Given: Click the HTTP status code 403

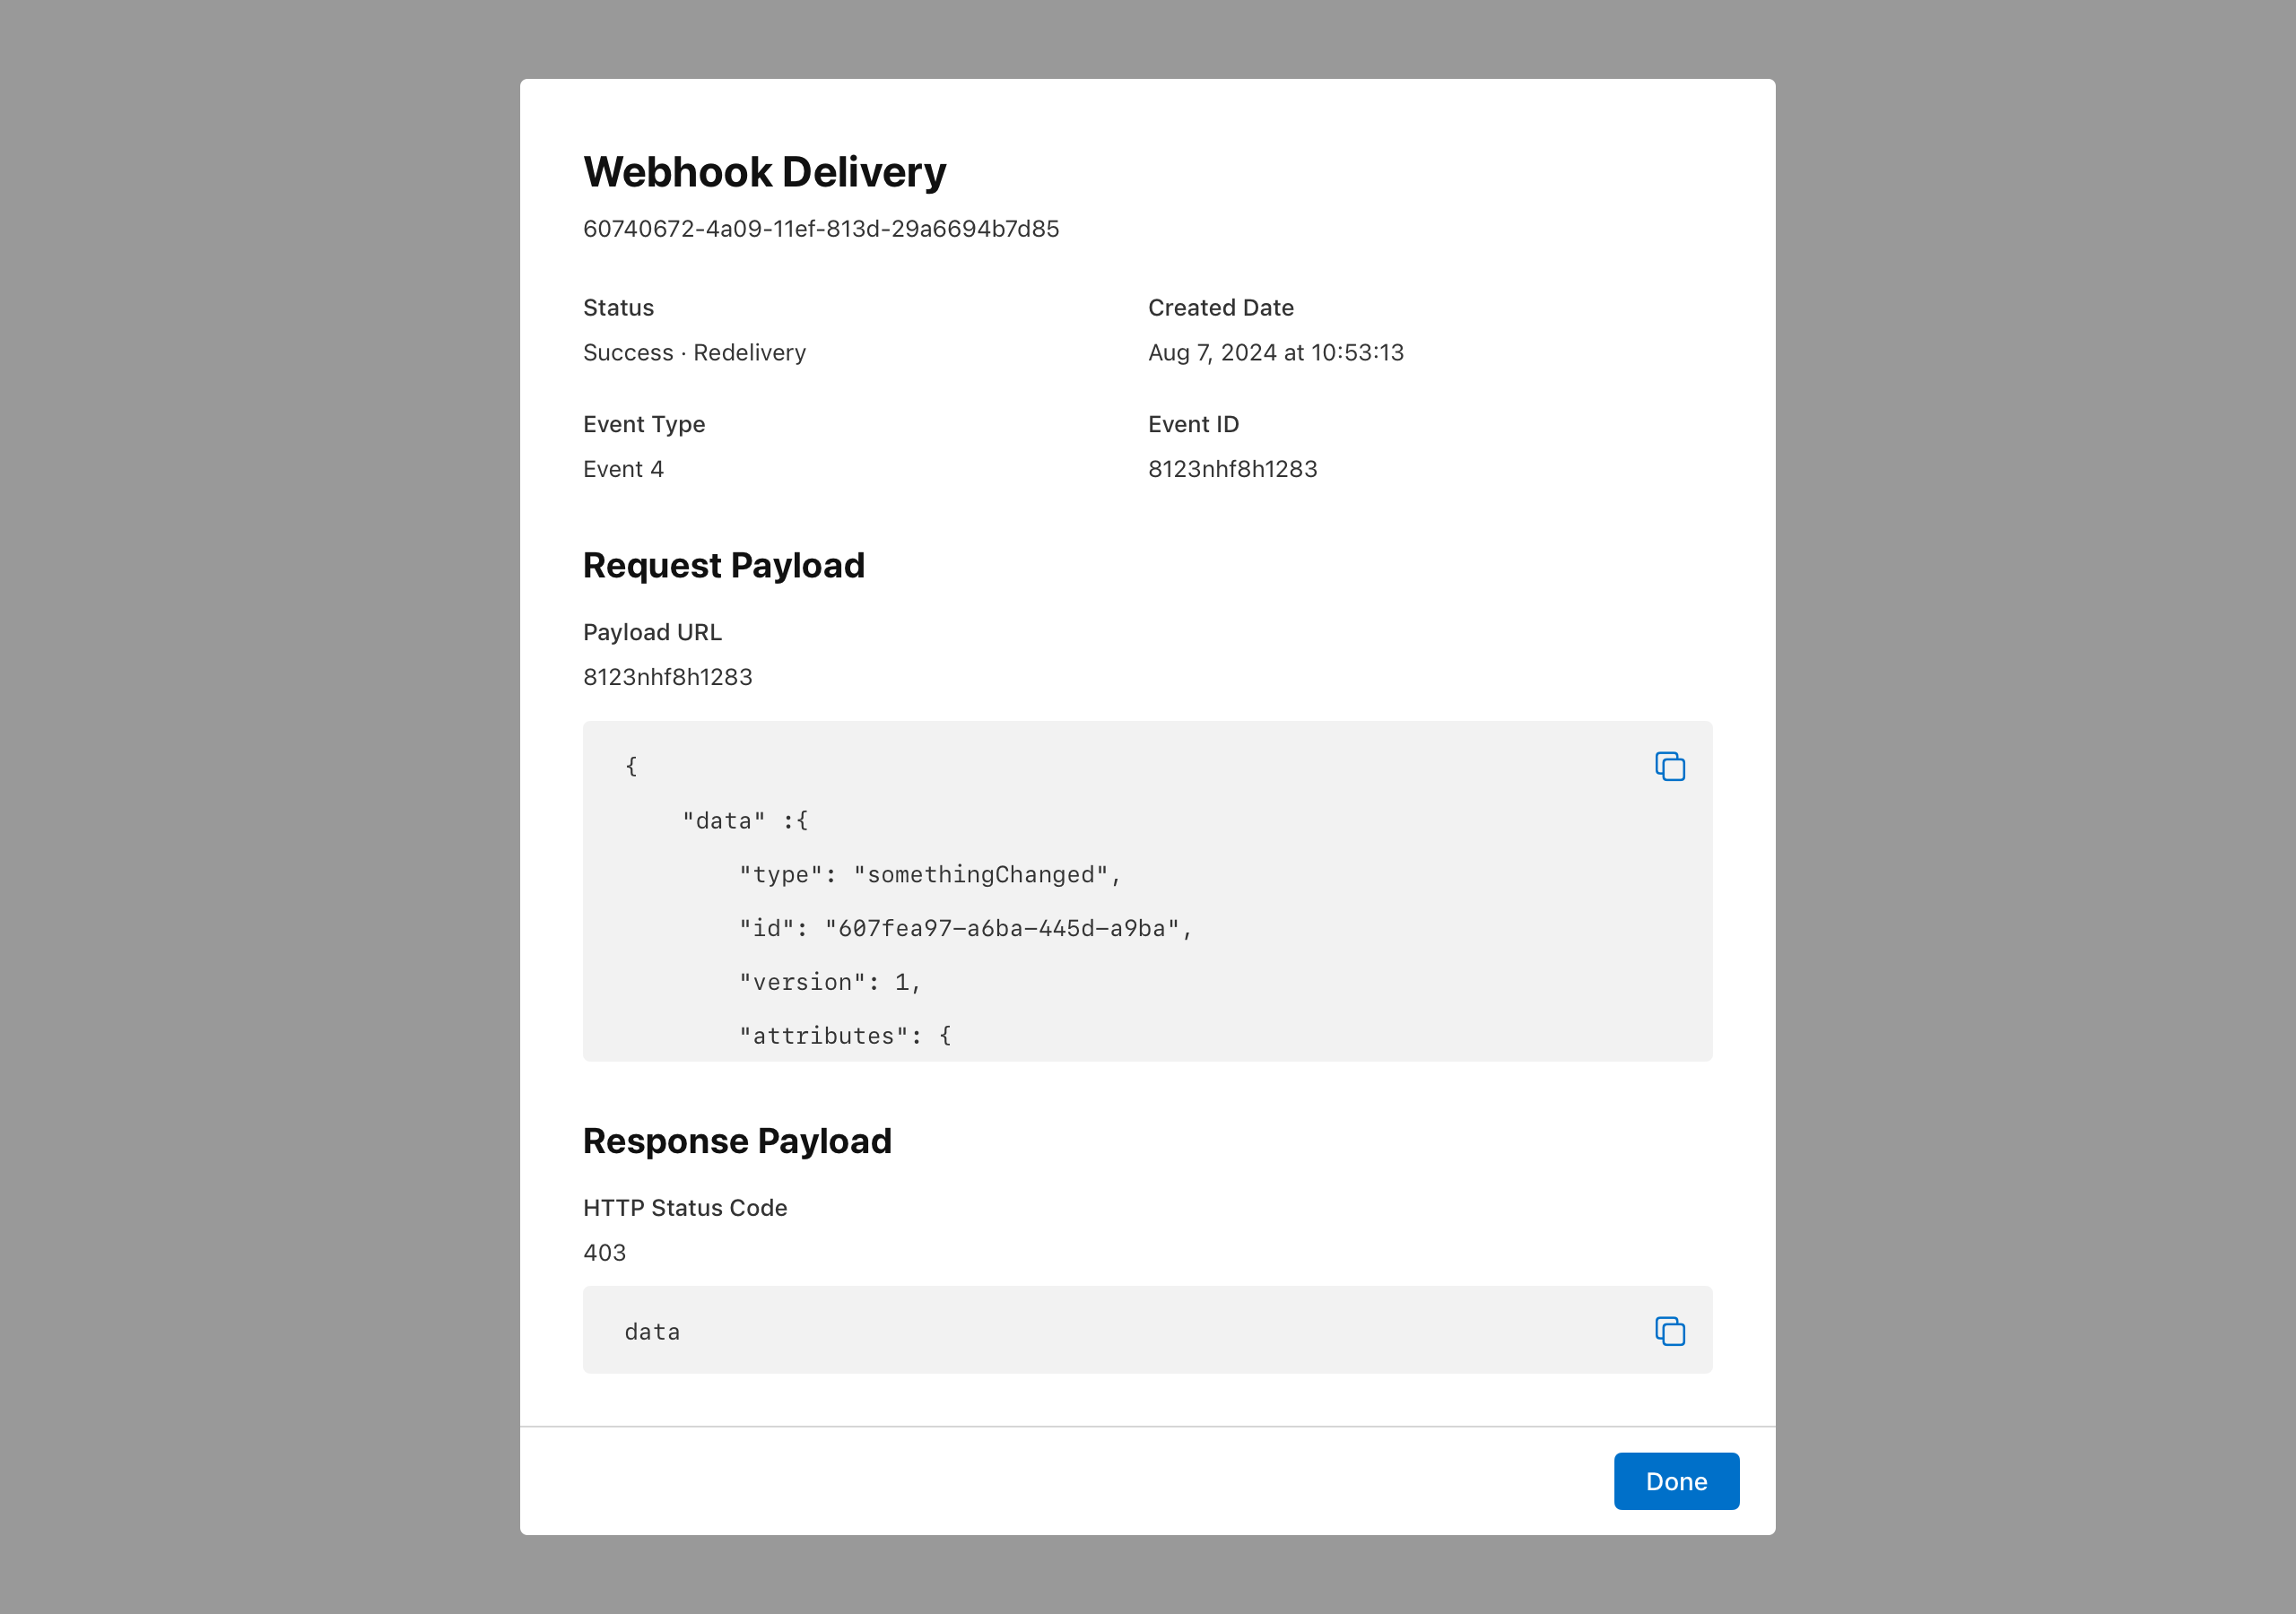Looking at the screenshot, I should point(604,1253).
